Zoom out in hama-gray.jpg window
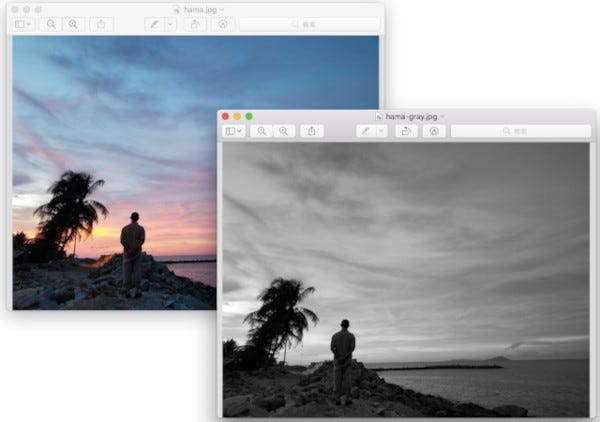The image size is (600, 422). [262, 131]
